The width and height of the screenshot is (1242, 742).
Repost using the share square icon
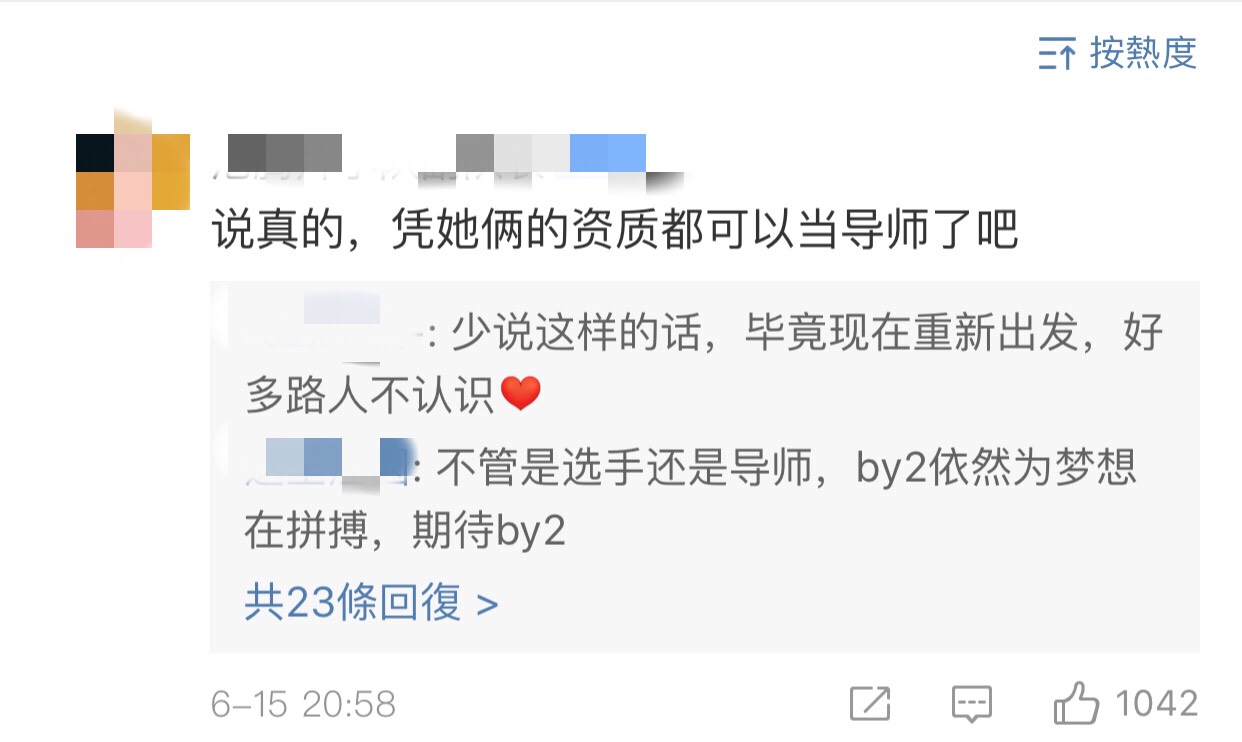coord(870,704)
